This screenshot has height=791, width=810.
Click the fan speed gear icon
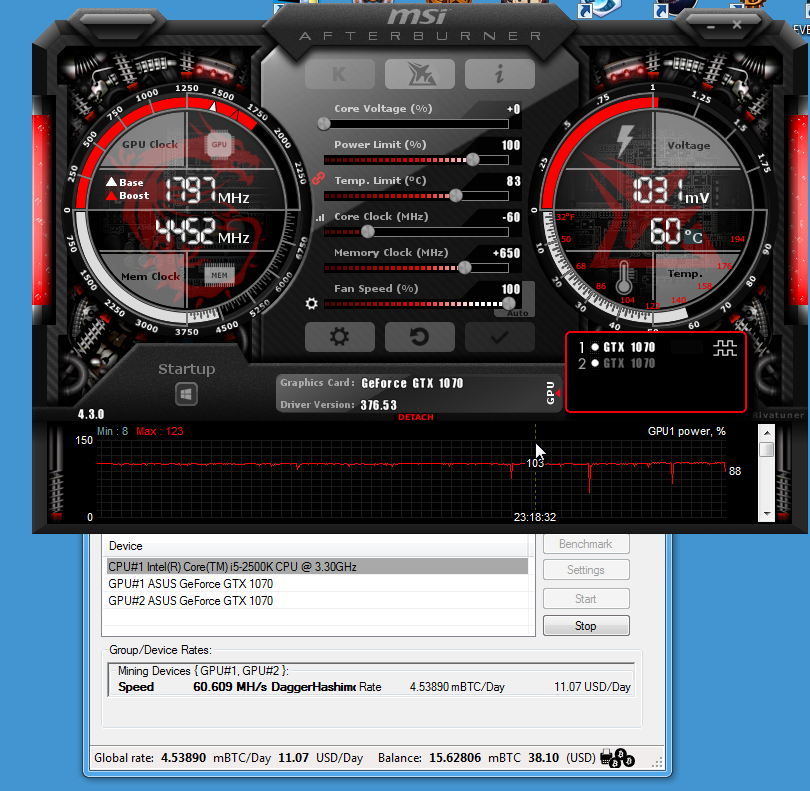pyautogui.click(x=311, y=303)
